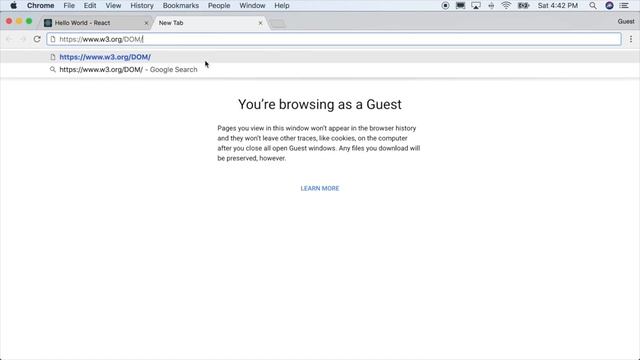Click the Siri icon in menu bar
The height and width of the screenshot is (360, 640).
click(609, 5)
